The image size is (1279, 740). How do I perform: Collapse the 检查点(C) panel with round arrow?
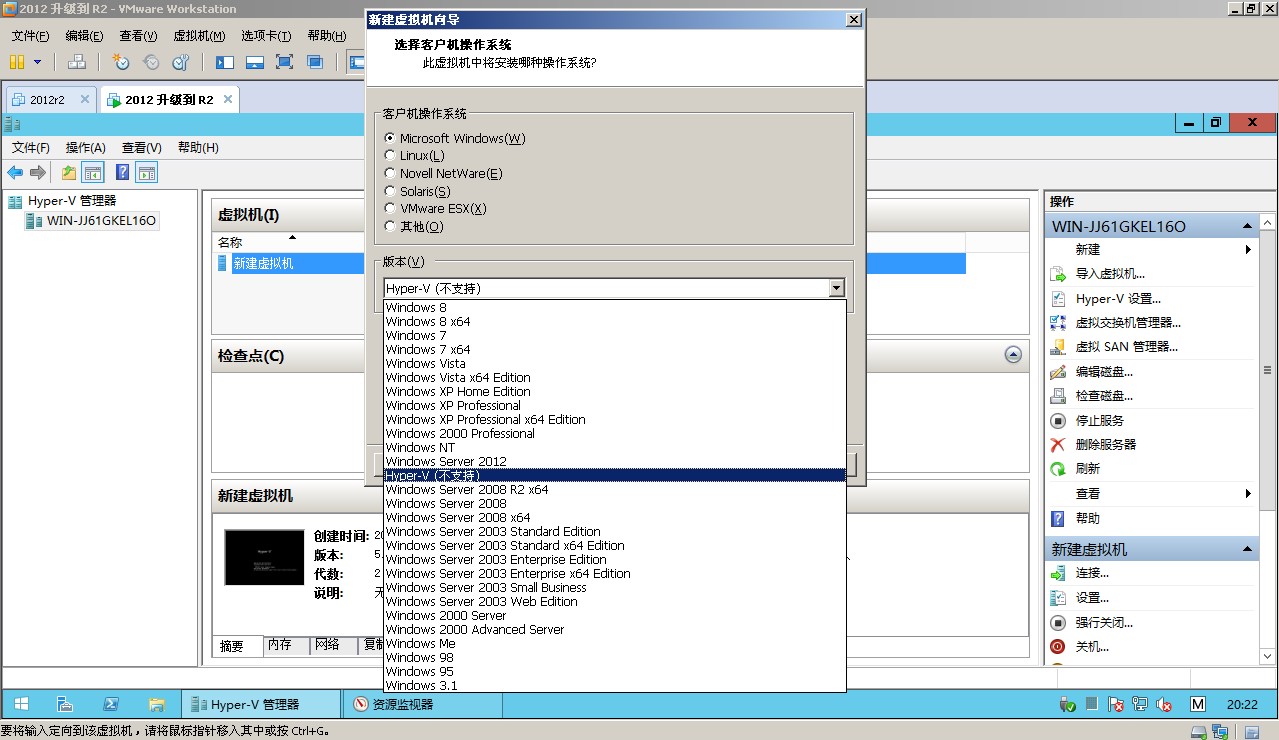pos(1013,355)
